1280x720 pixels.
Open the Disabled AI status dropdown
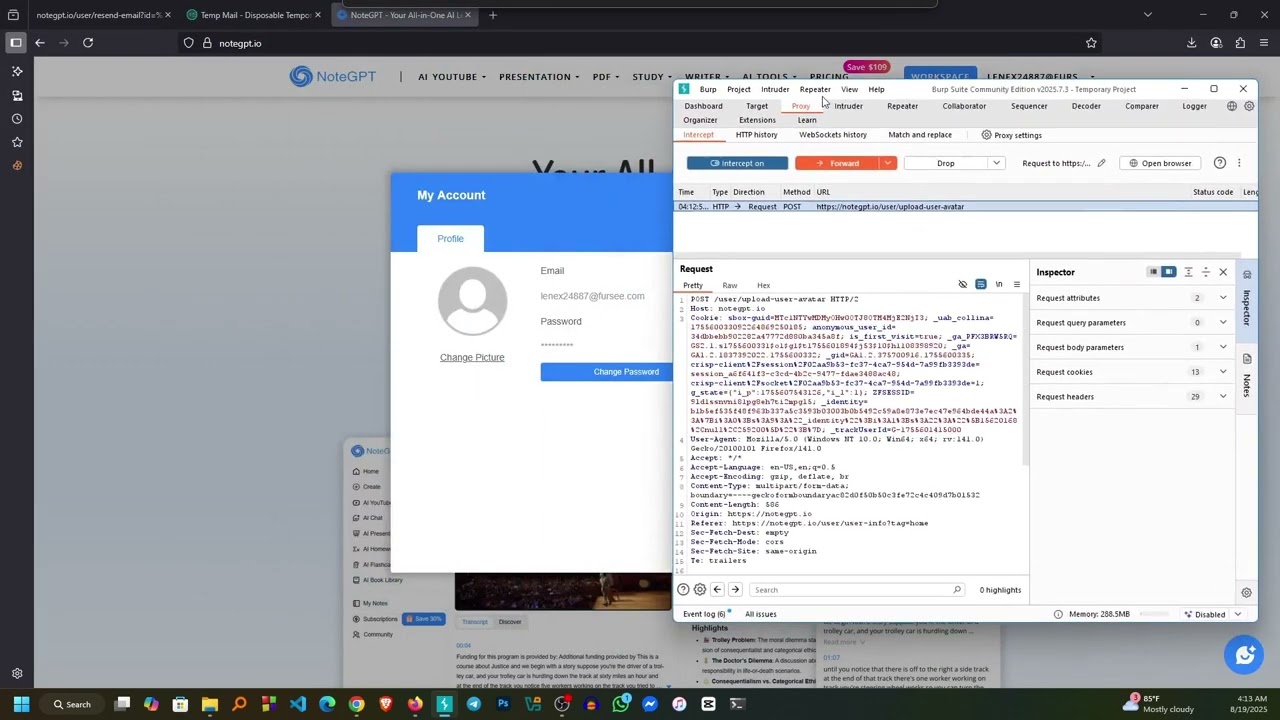click(1209, 614)
